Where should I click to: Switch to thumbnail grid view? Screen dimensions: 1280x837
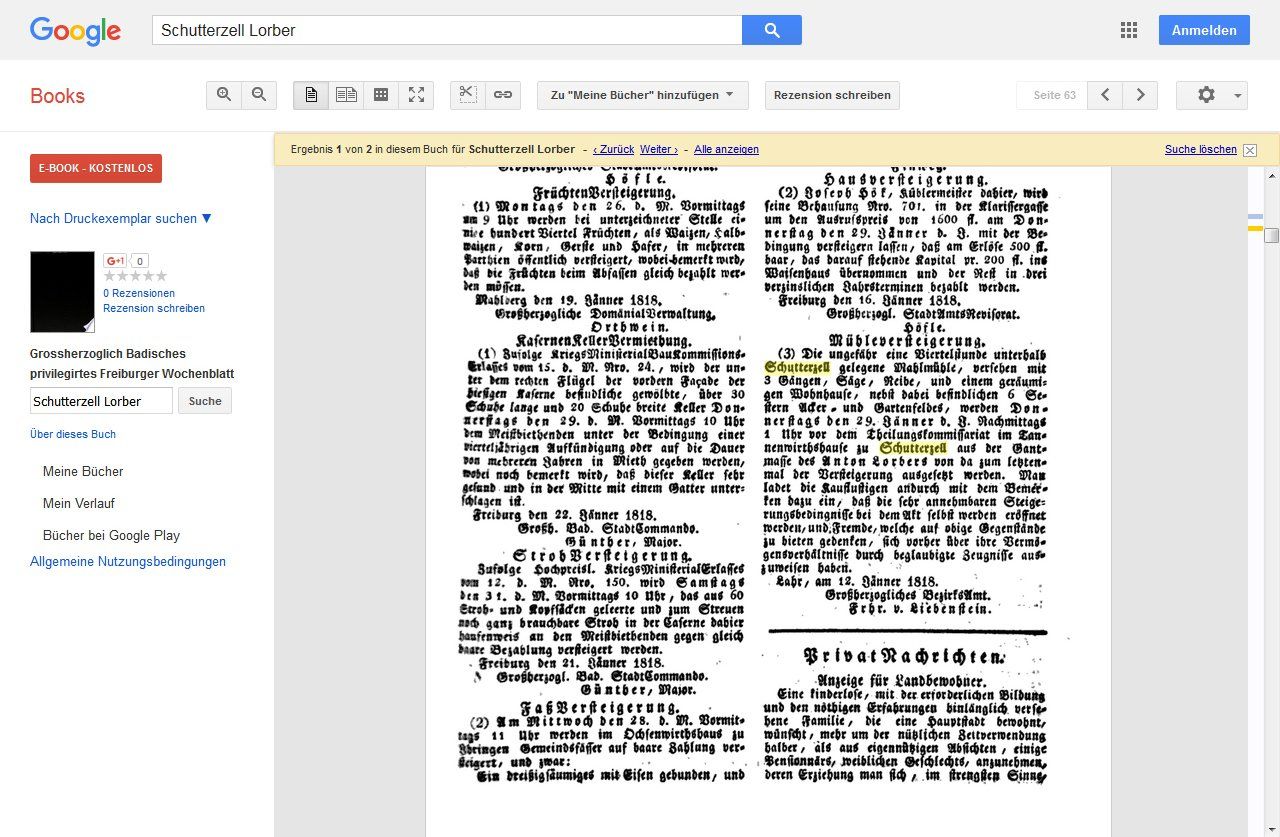(381, 95)
